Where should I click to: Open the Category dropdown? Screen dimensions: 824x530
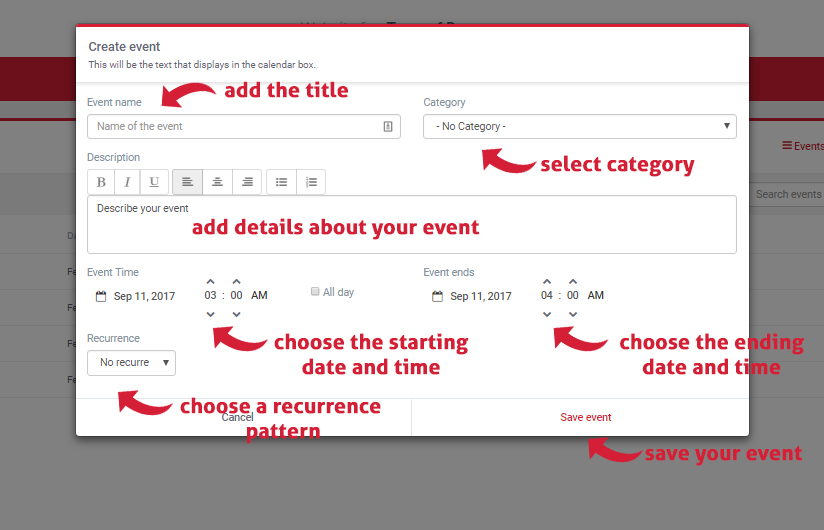580,127
